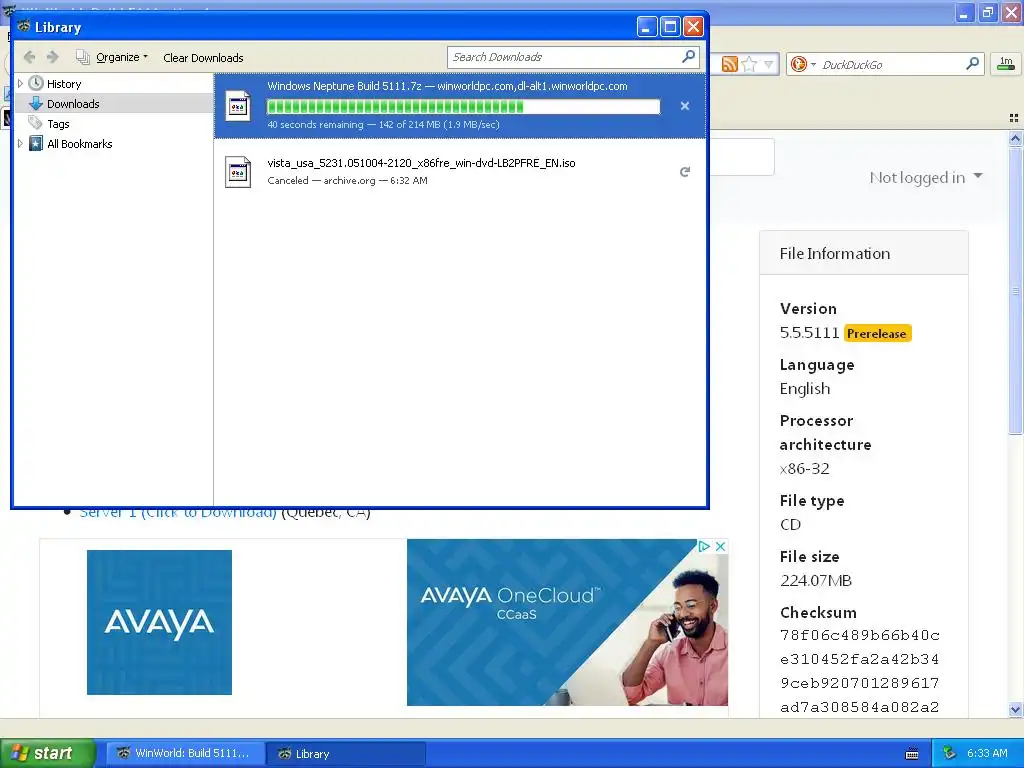The height and width of the screenshot is (768, 1024).
Task: Click Windows Neptune Build 5111.7z file icon
Action: pos(238,106)
